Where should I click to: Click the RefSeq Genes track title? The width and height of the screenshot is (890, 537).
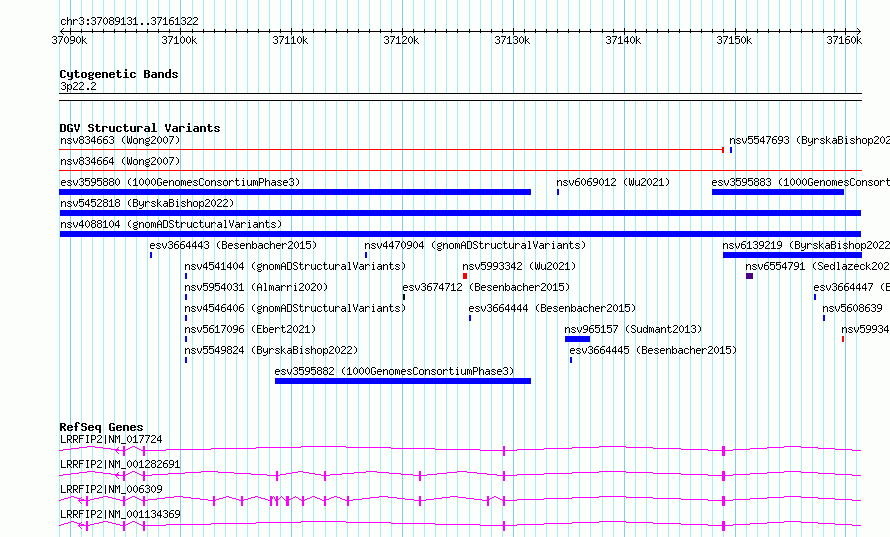[x=102, y=427]
